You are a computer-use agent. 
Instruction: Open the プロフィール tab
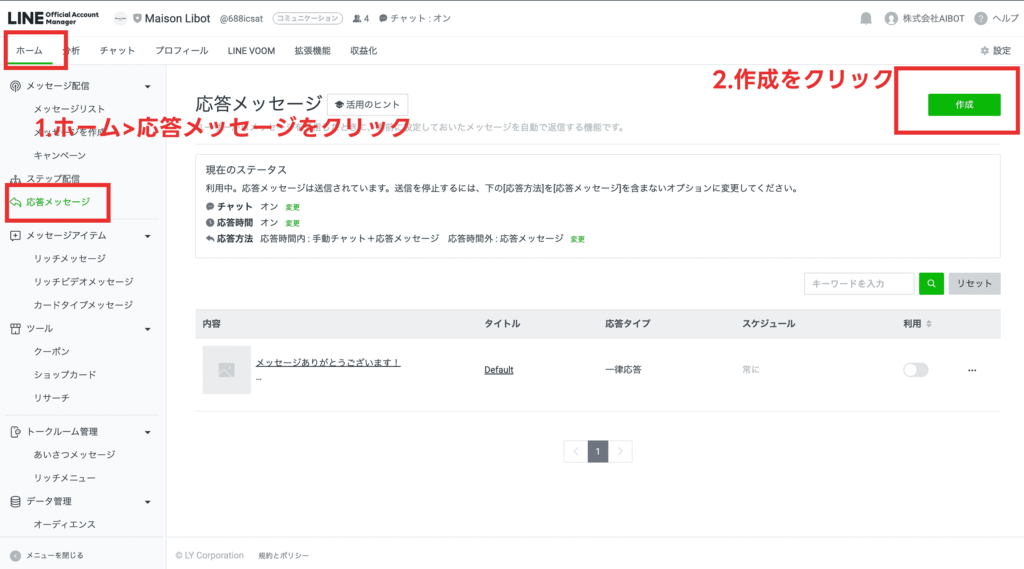tap(181, 50)
